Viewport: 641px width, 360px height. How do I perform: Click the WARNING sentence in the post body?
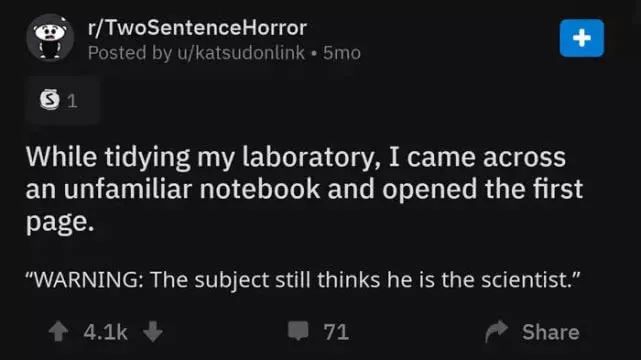pyautogui.click(x=303, y=280)
